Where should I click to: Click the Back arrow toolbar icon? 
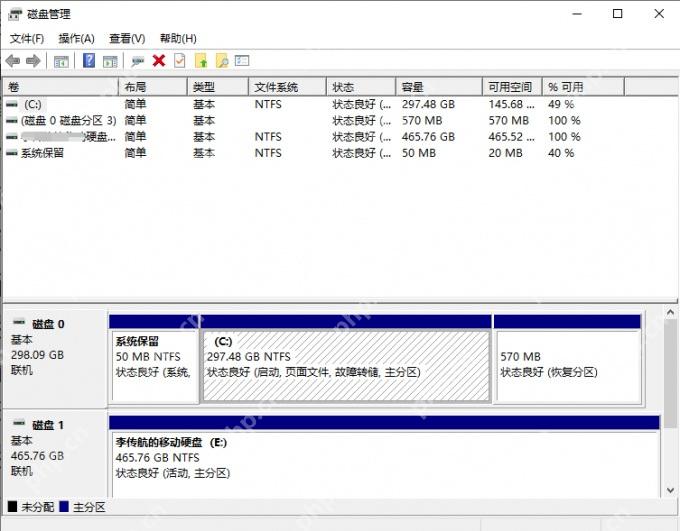(x=13, y=61)
